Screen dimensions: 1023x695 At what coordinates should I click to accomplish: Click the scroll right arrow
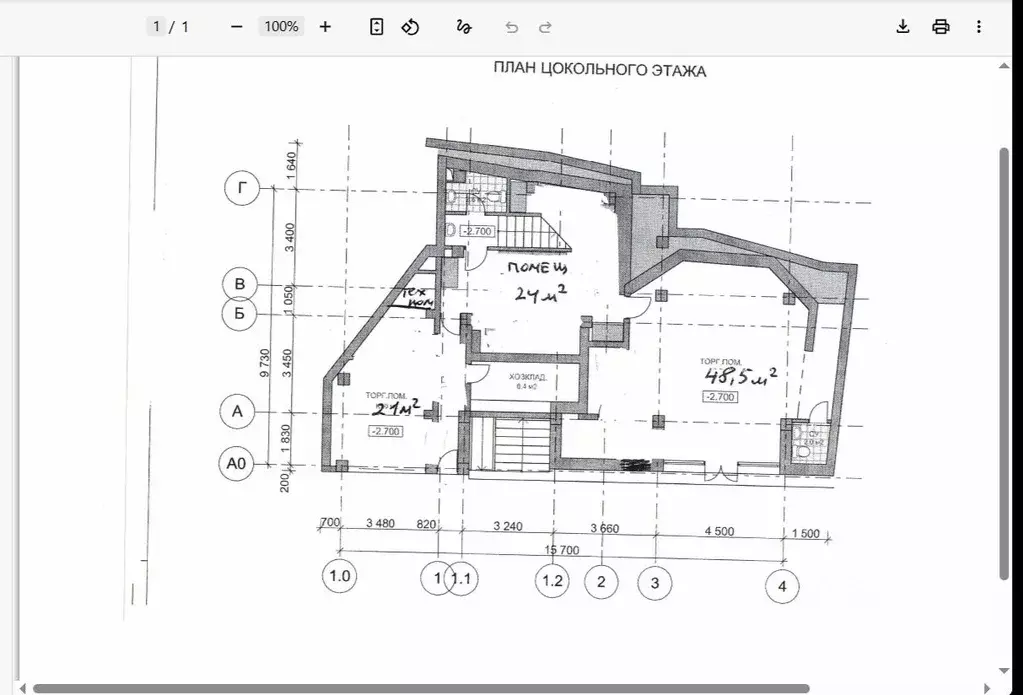tap(987, 688)
